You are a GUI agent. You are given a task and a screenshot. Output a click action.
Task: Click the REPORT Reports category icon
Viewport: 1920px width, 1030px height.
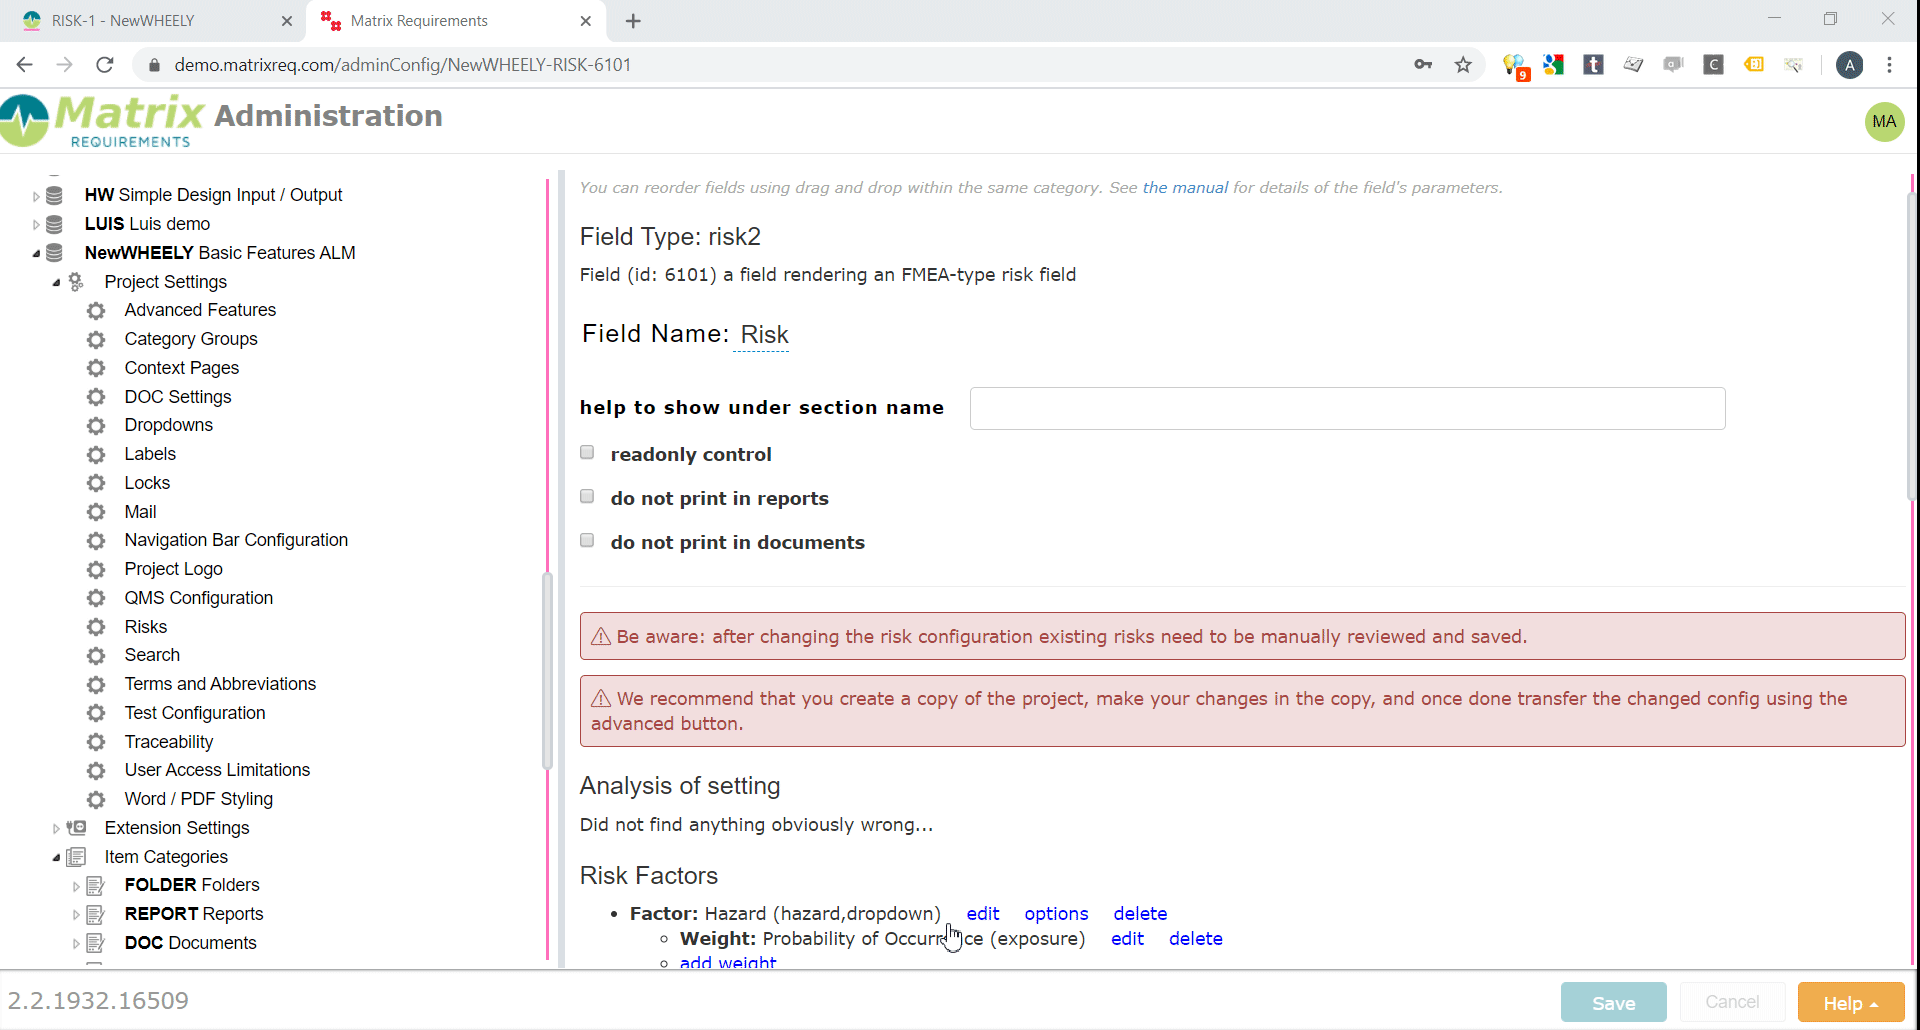[96, 915]
